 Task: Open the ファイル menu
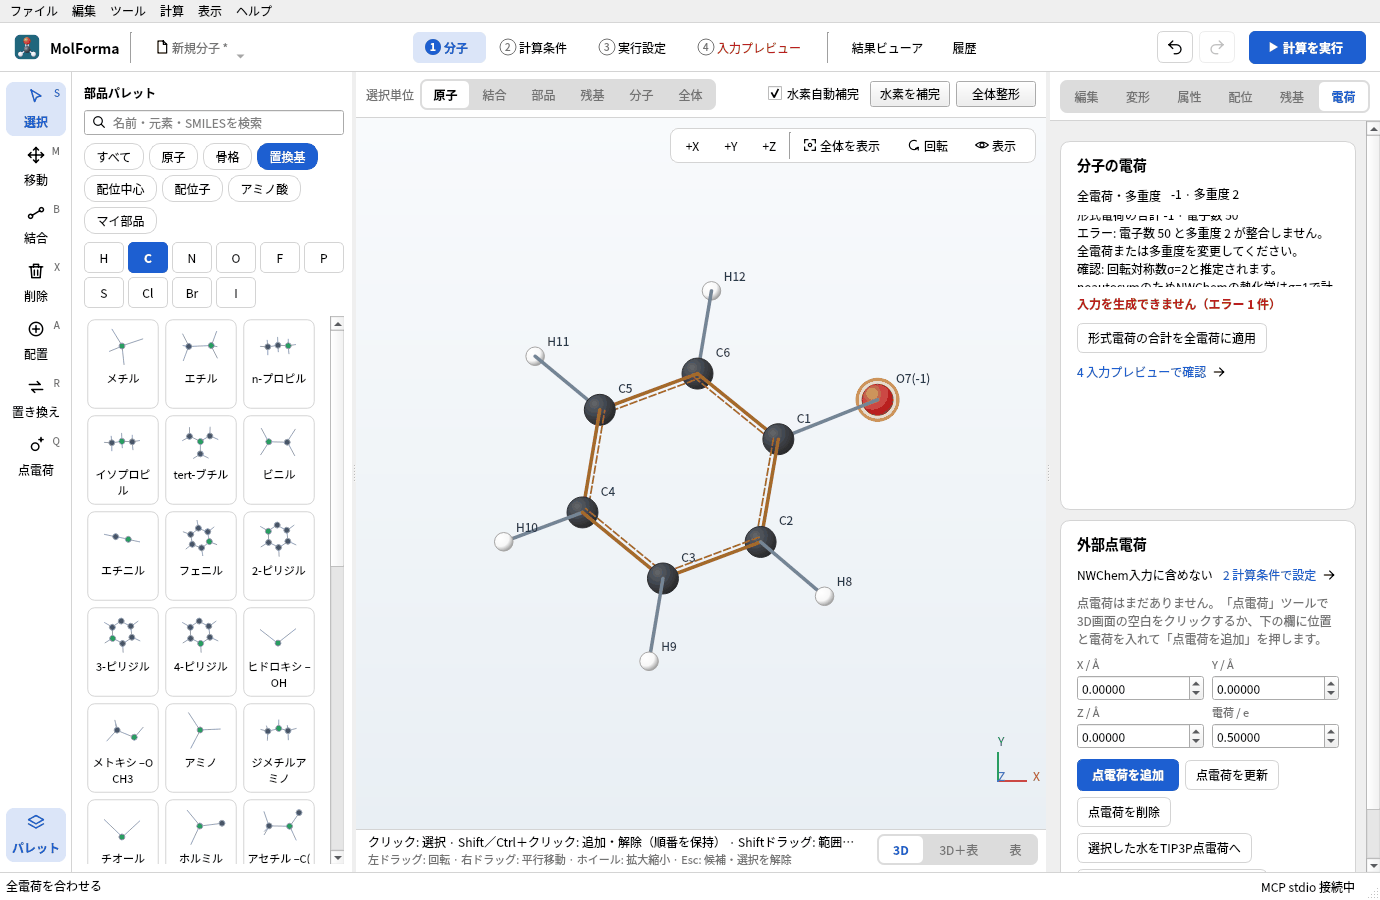pos(34,11)
